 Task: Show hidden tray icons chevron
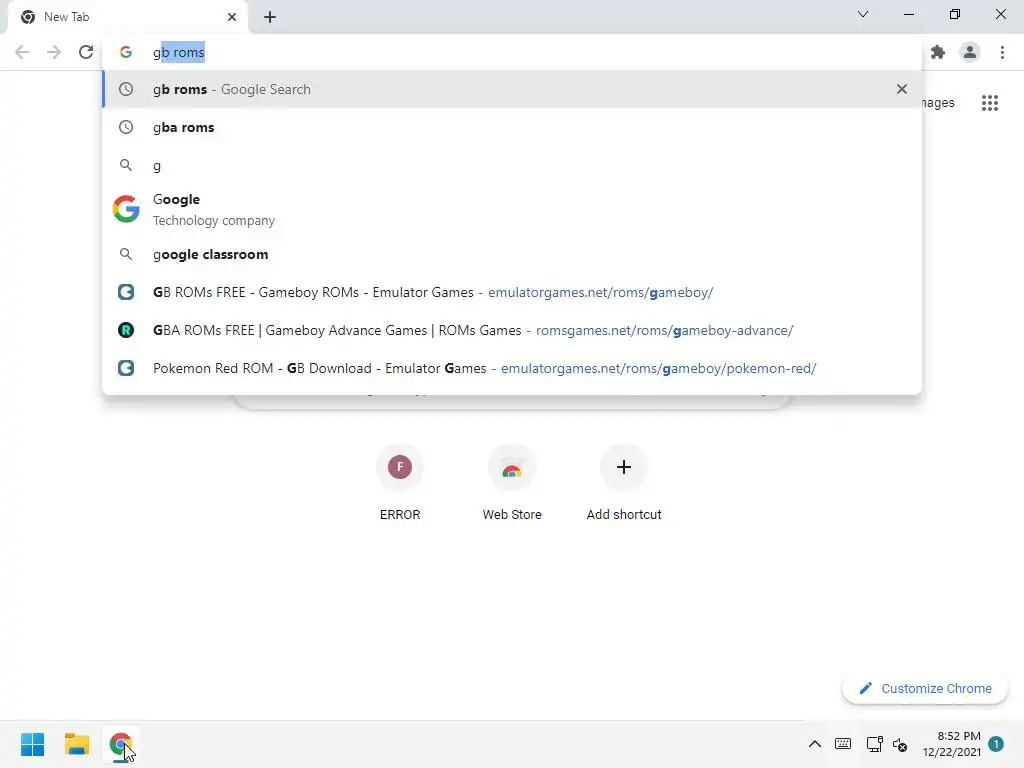pos(815,744)
